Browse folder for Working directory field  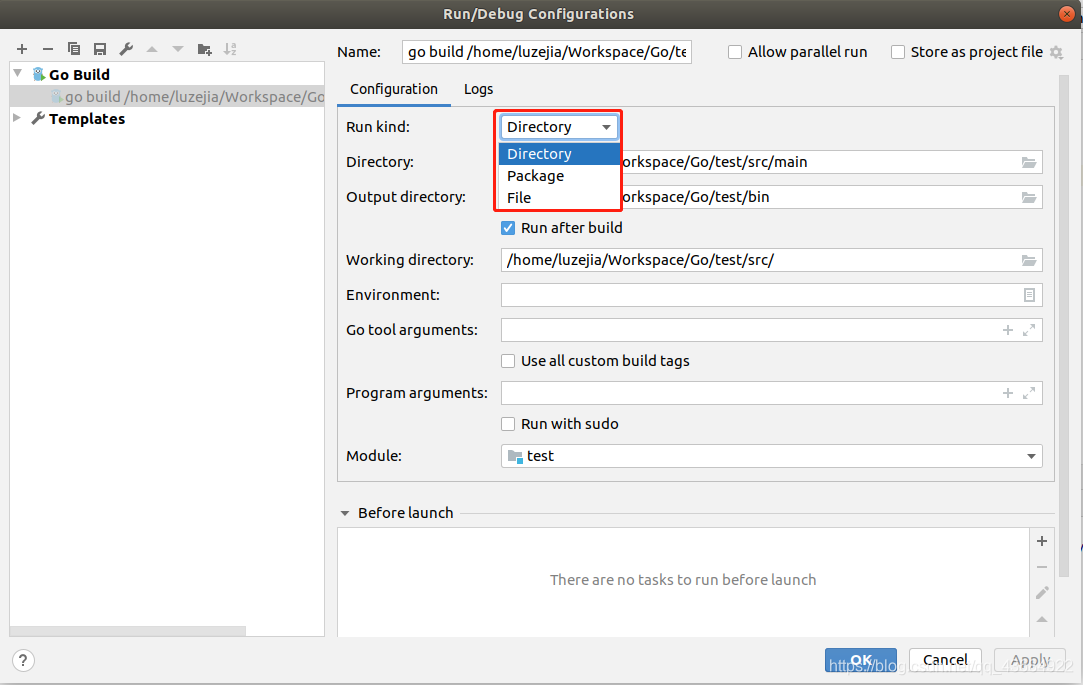pyautogui.click(x=1029, y=260)
